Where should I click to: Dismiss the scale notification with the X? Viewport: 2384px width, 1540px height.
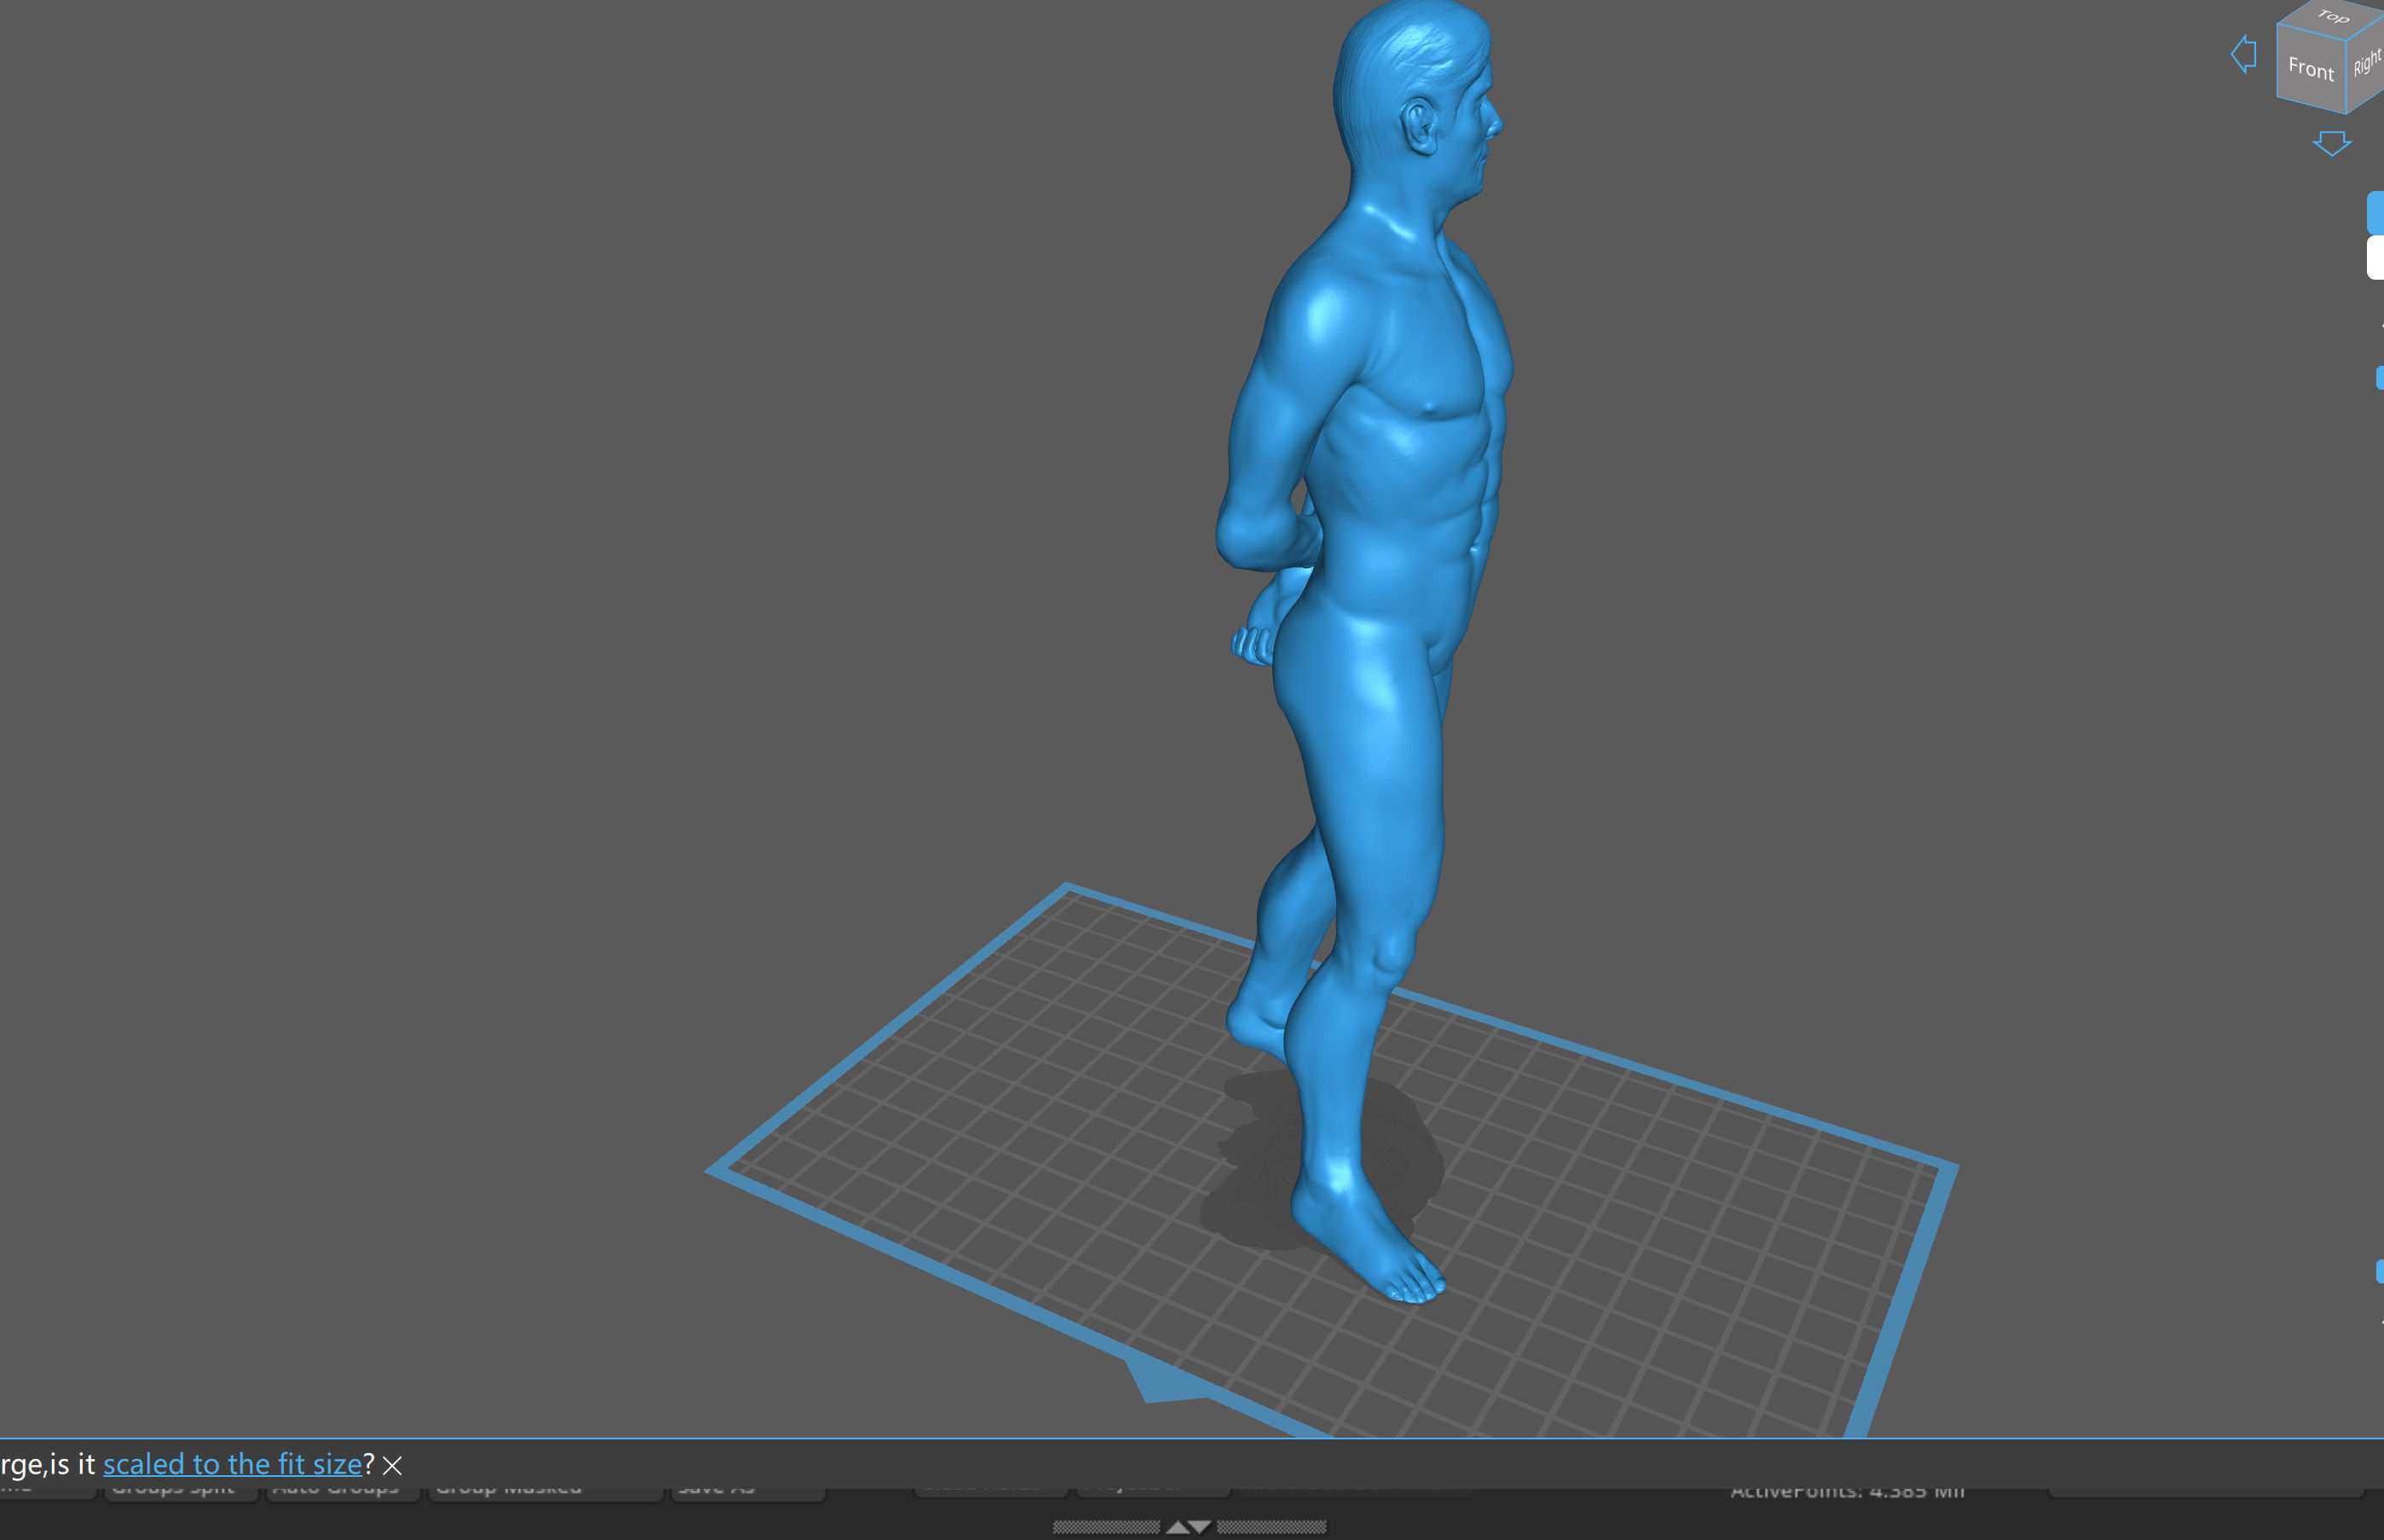click(x=392, y=1466)
